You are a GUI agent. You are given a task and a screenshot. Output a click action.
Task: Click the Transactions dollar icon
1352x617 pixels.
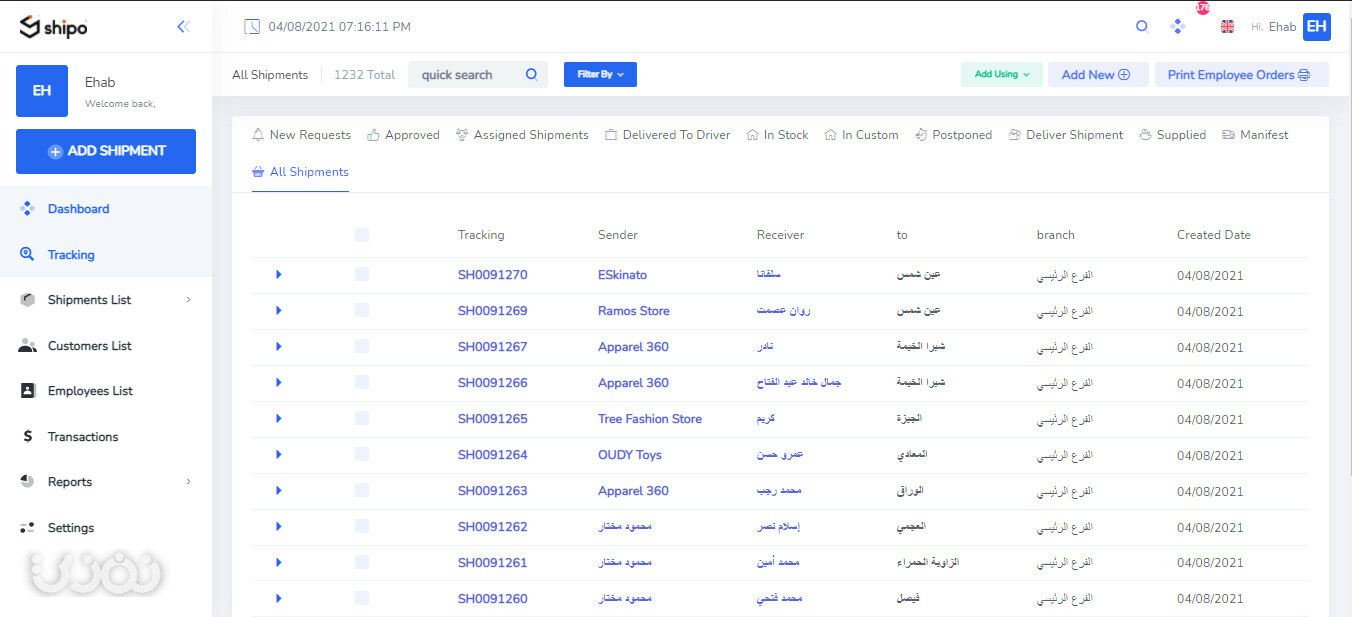[28, 437]
